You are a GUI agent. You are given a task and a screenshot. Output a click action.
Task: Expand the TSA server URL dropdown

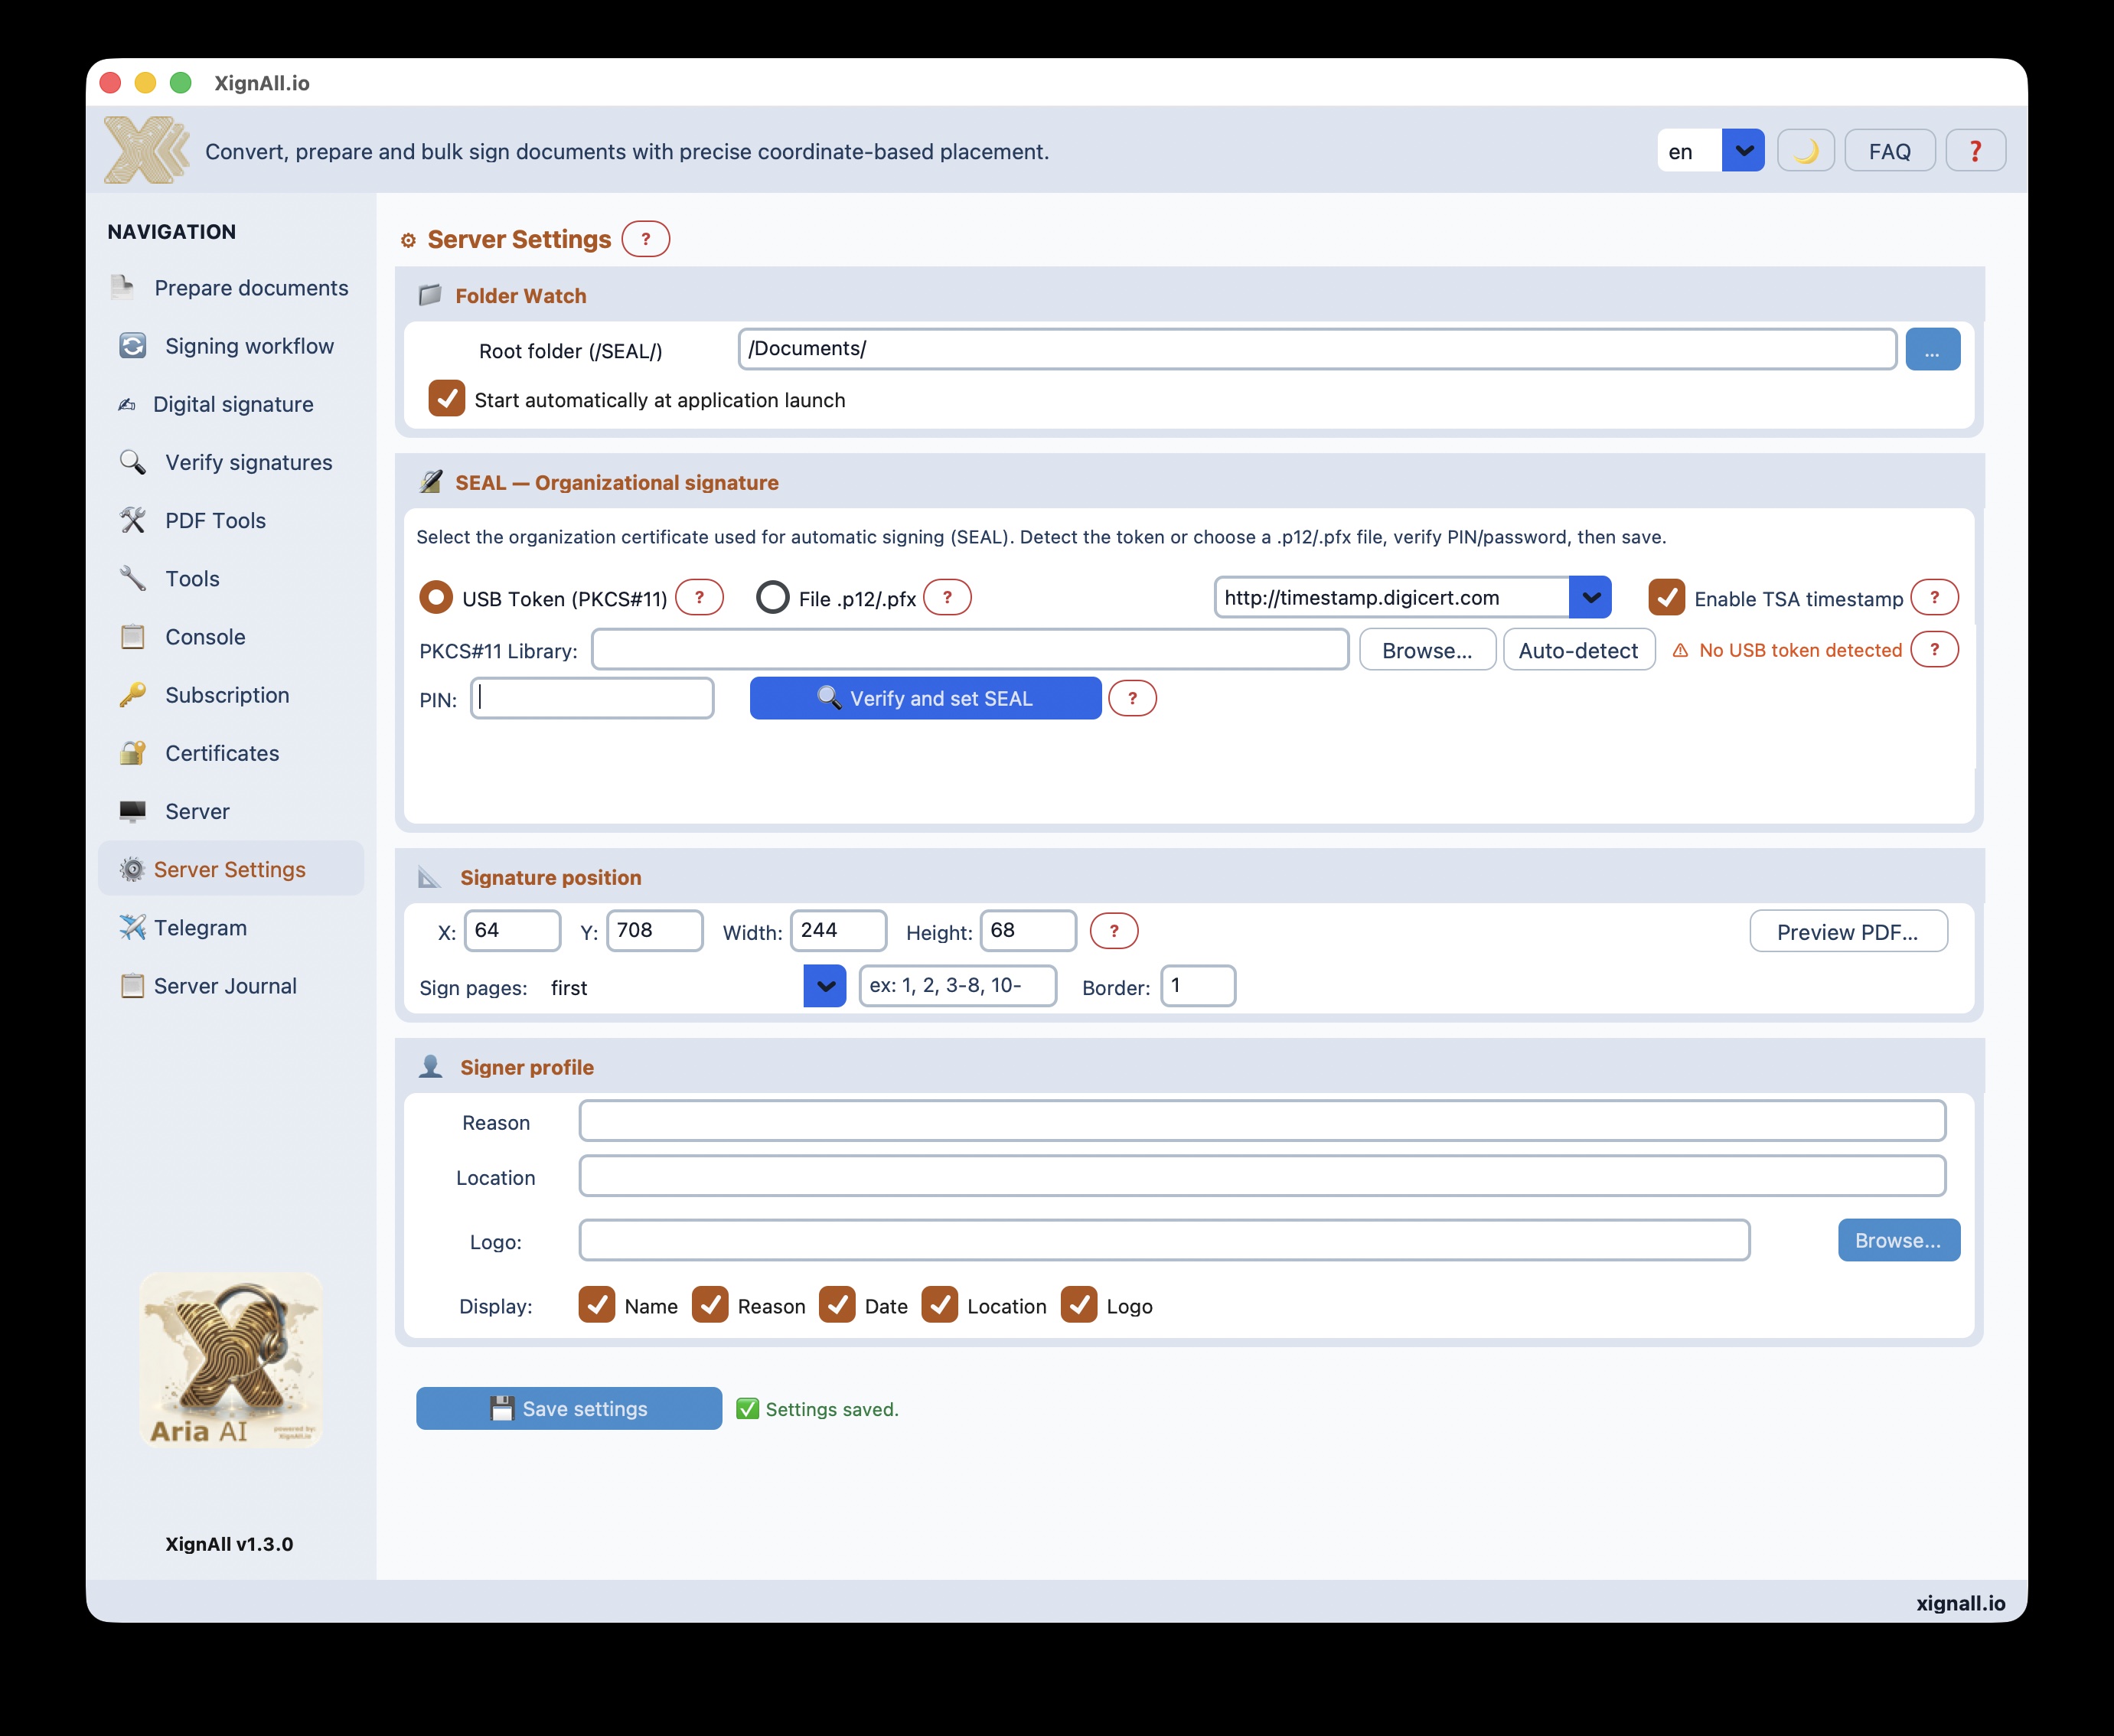(1590, 598)
